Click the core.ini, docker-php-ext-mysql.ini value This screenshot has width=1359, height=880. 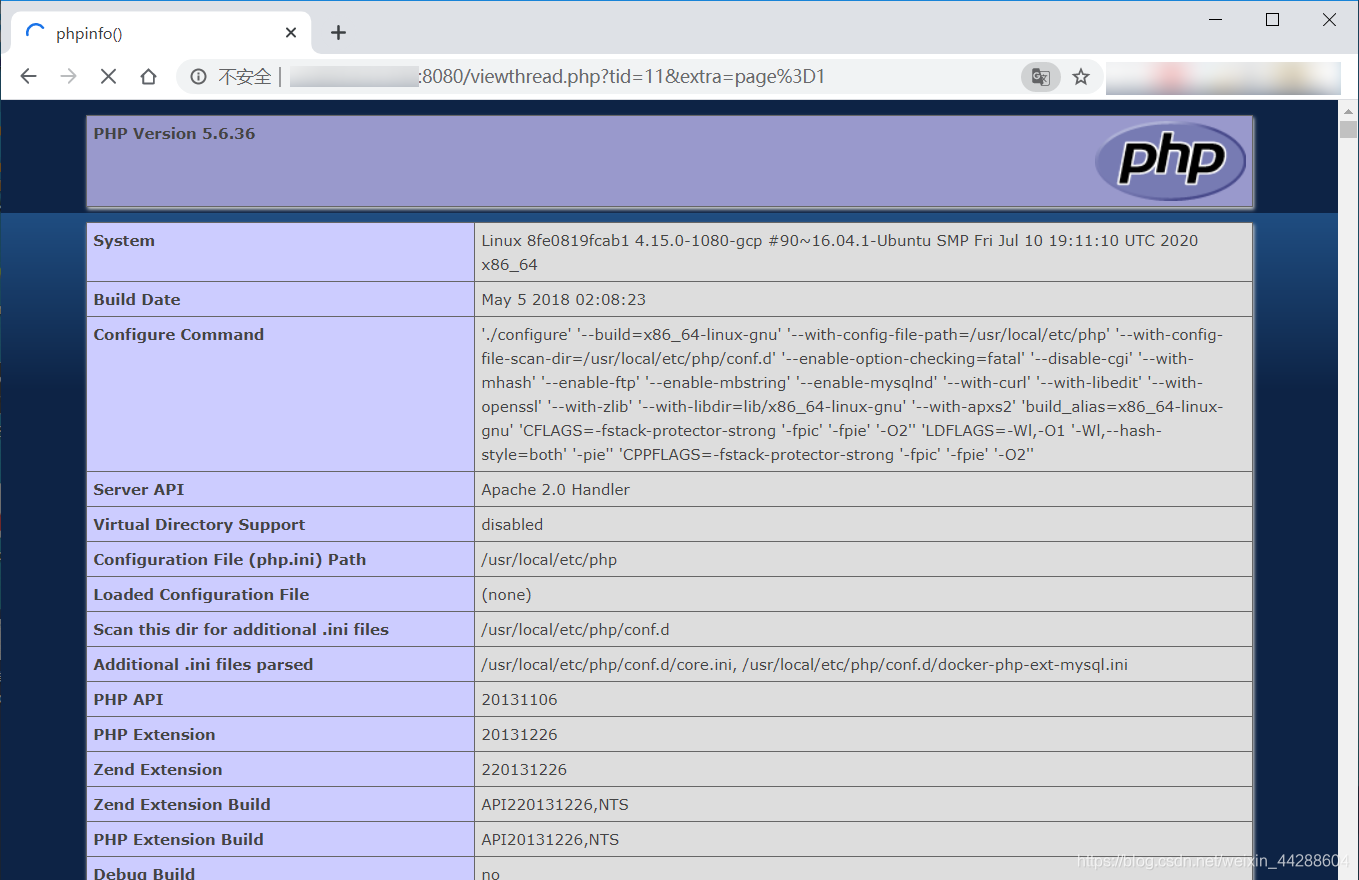pos(804,665)
